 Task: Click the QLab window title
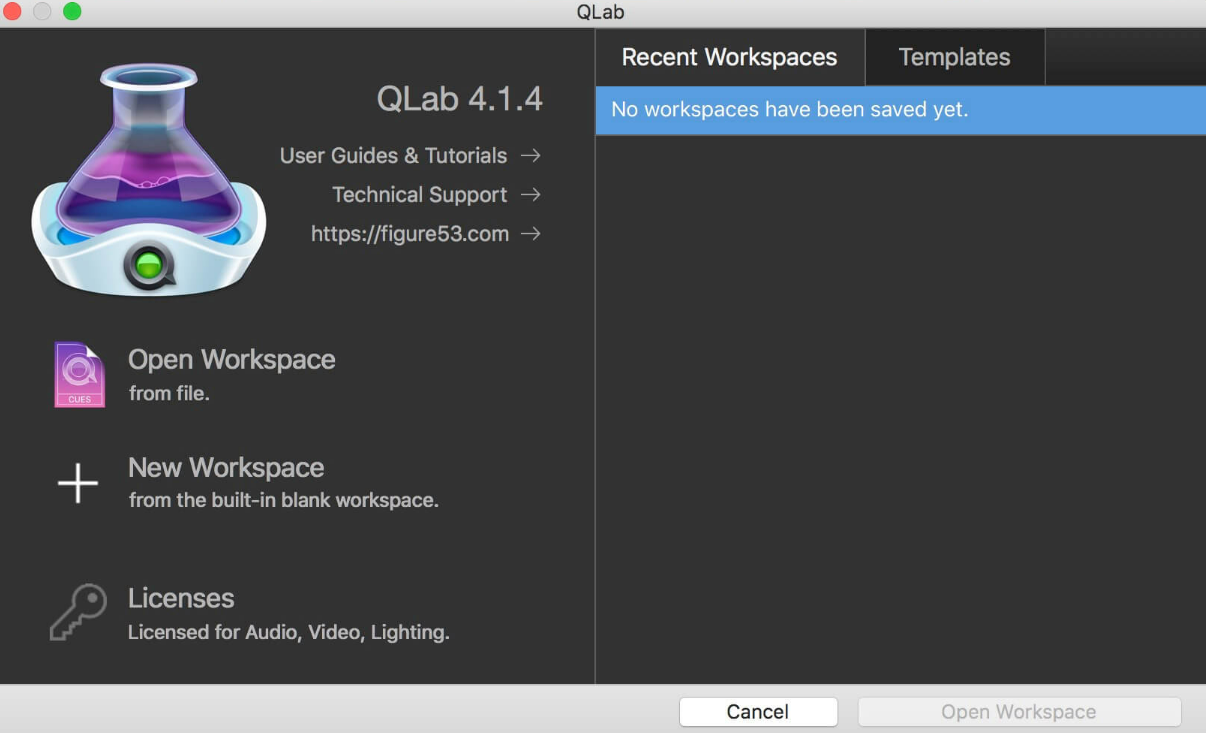click(601, 13)
